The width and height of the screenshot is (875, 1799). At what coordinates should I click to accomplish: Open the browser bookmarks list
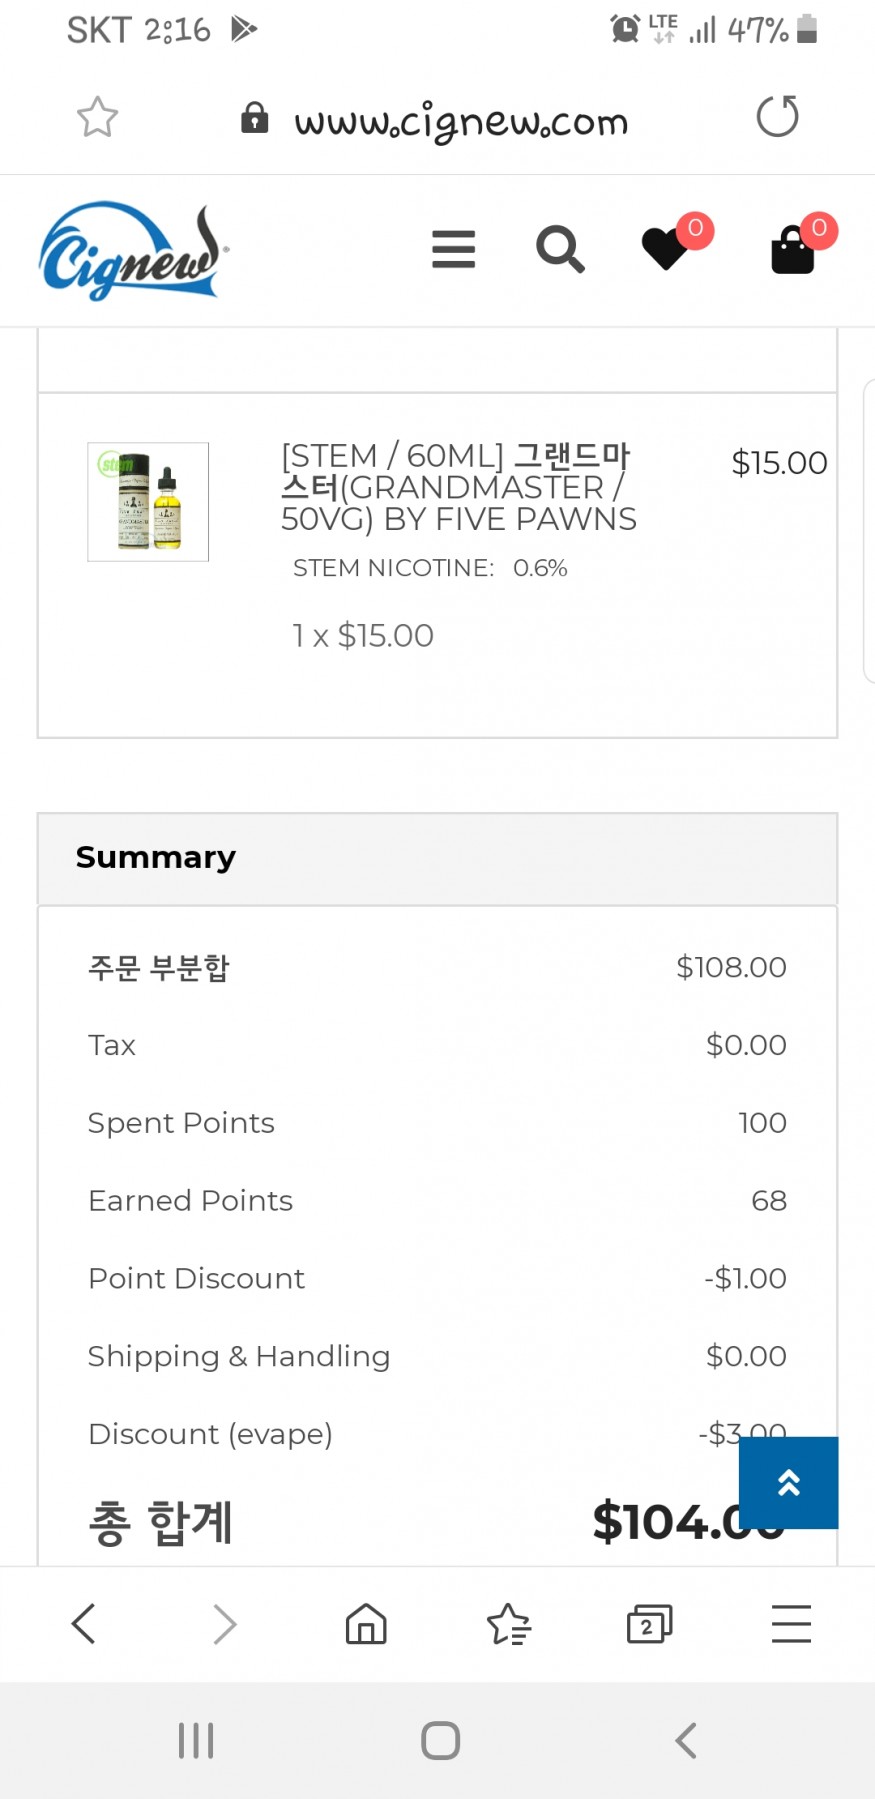point(508,1624)
